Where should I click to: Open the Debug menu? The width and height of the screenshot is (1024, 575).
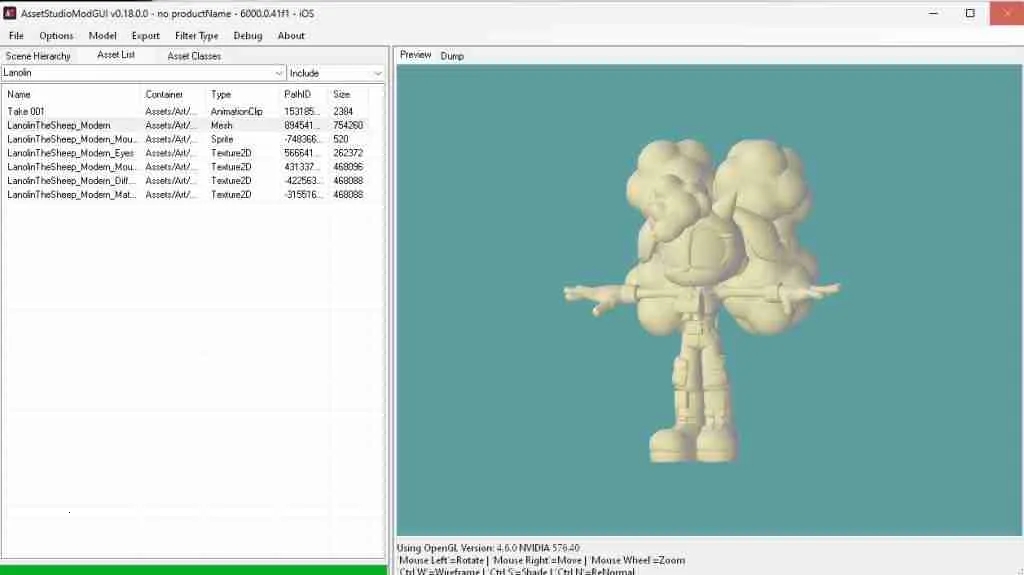[248, 36]
